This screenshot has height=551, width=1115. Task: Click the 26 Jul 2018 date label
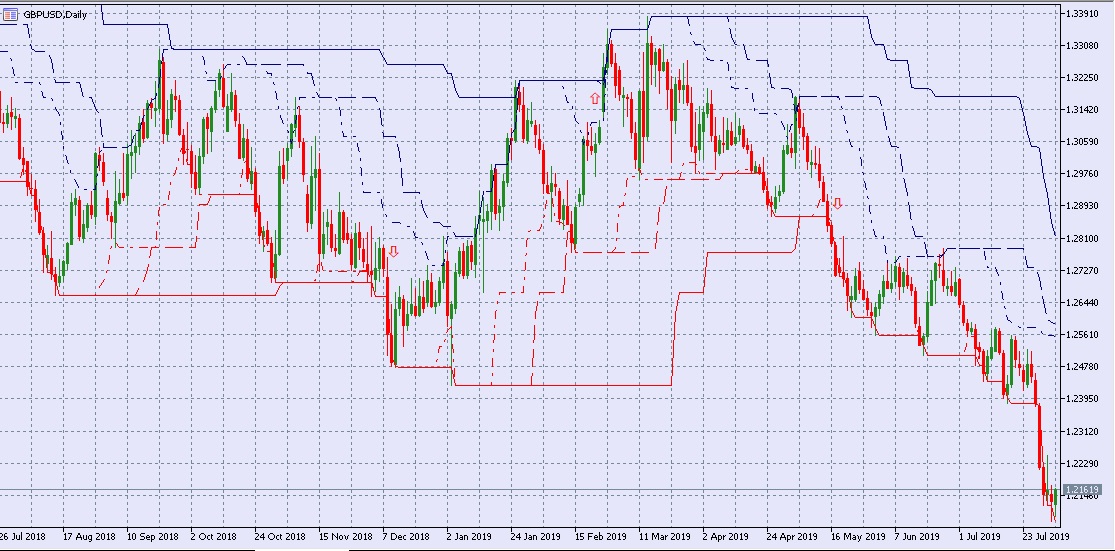[23, 536]
